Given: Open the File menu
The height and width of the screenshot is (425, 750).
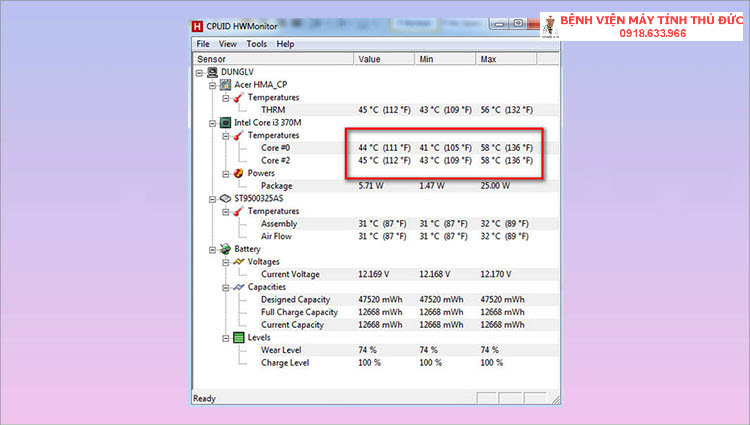Looking at the screenshot, I should (x=203, y=44).
